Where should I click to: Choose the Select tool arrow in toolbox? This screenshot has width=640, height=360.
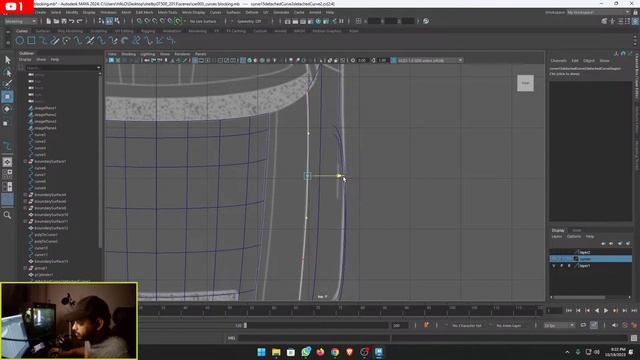[7, 60]
